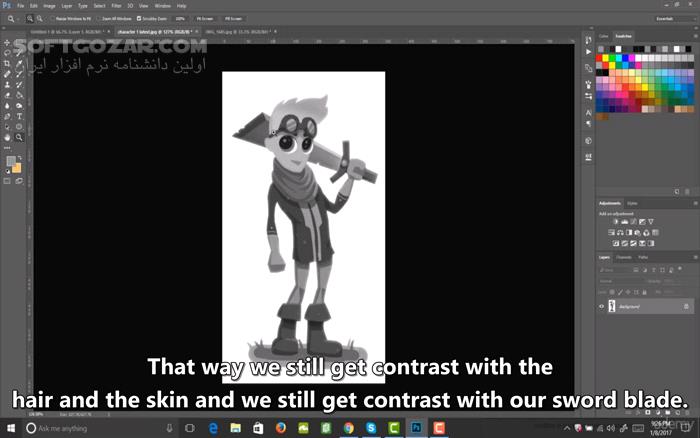Select the Eraser tool
This screenshot has width=700, height=438.
coord(7,95)
